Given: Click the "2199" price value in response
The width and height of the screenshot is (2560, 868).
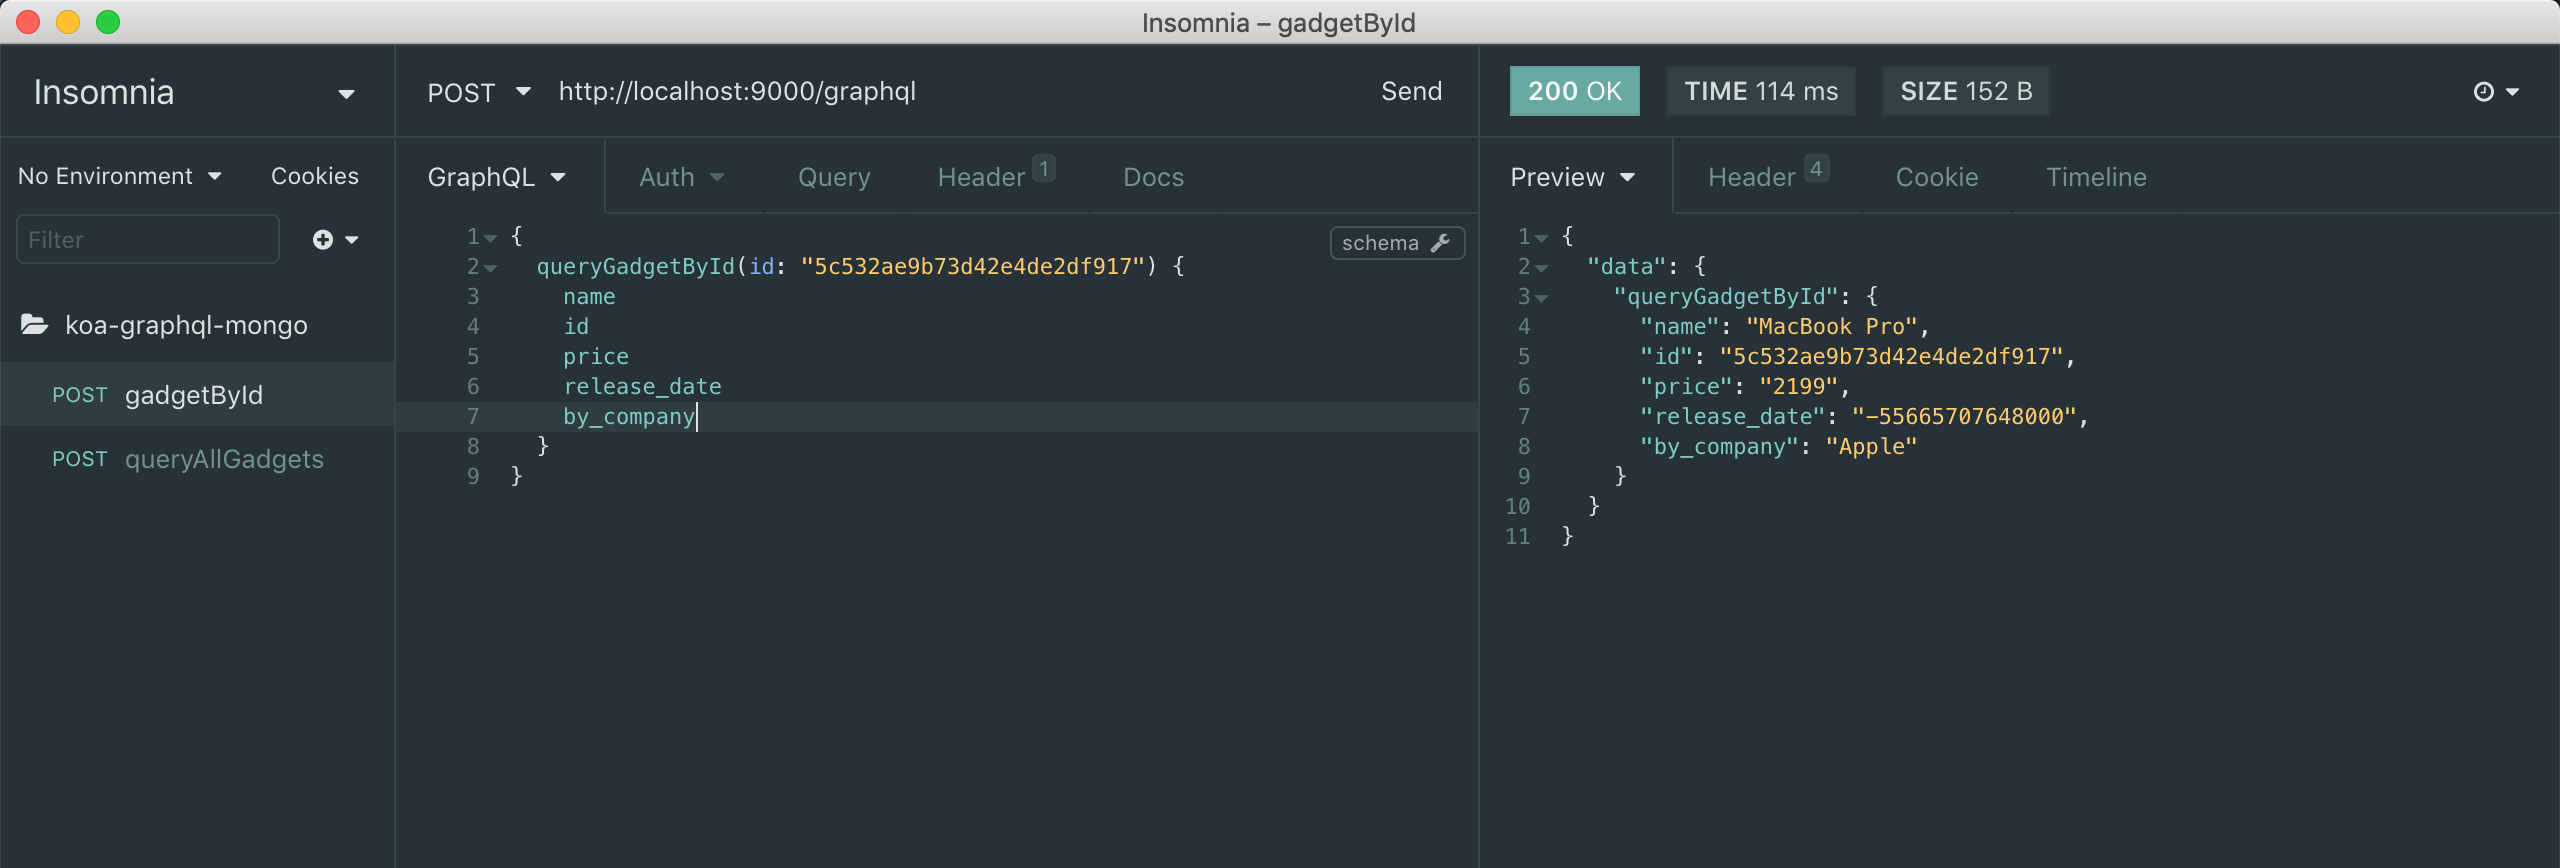Looking at the screenshot, I should point(1798,387).
